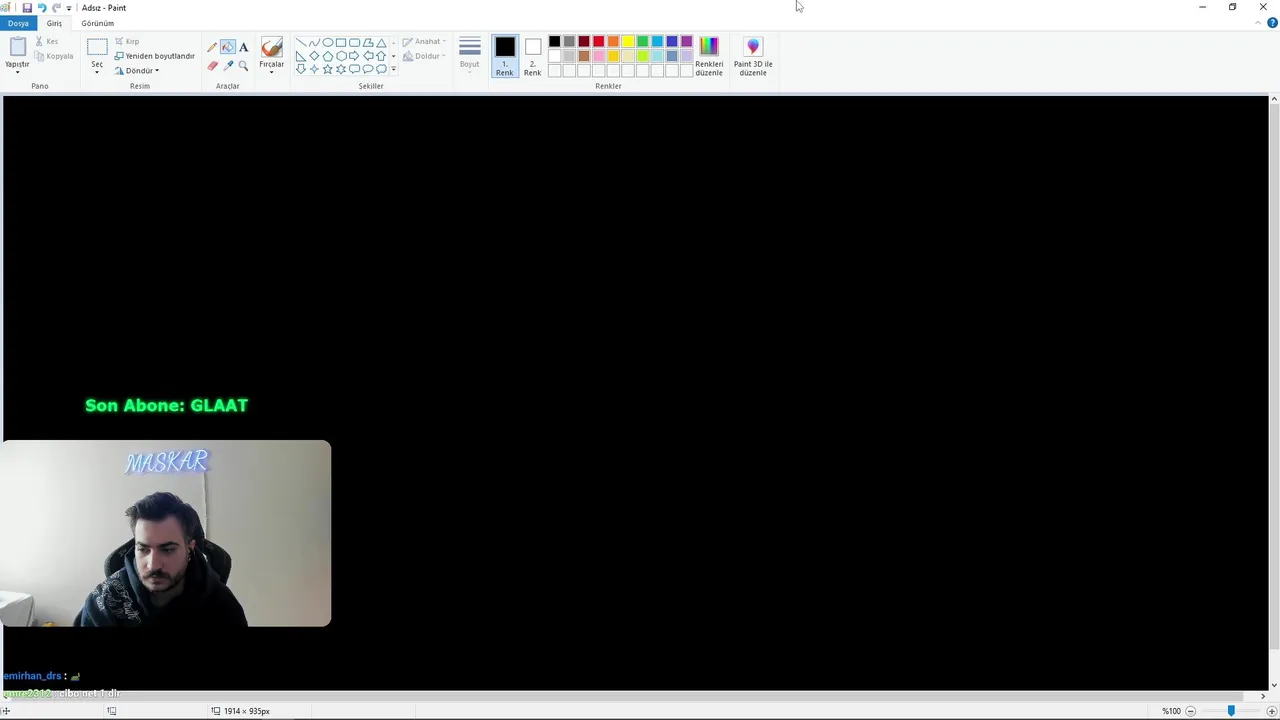Open the Customize Quick Access Toolbar dropdown

69,8
